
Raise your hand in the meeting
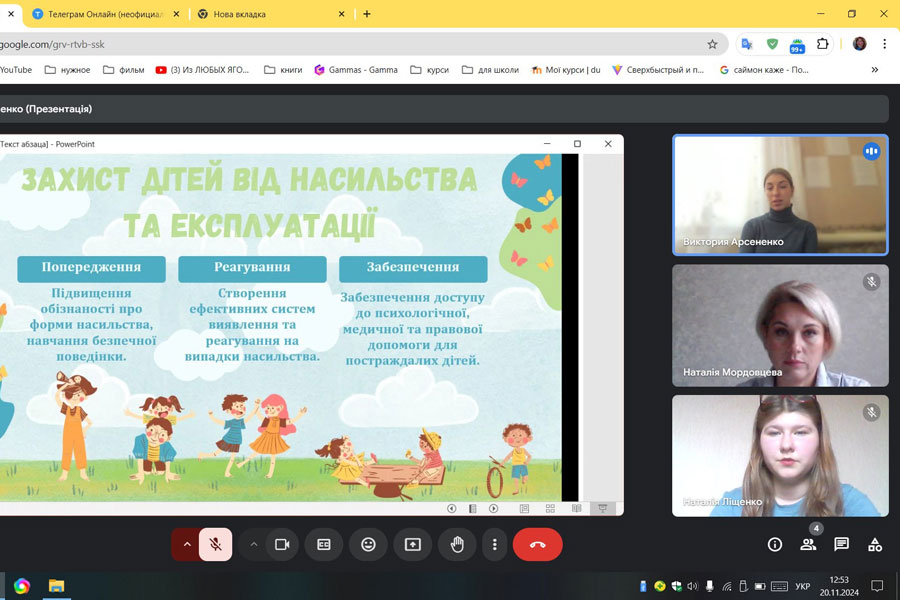[457, 544]
